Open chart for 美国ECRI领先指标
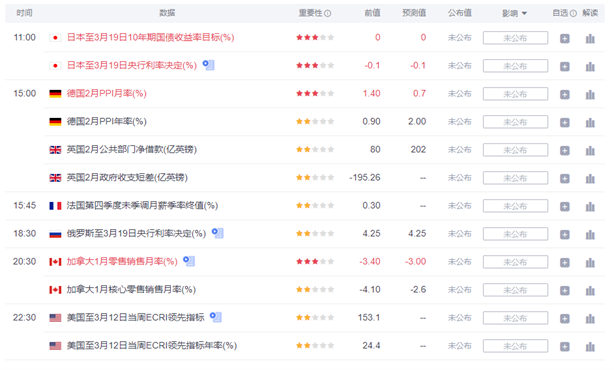614x370 pixels. tap(590, 318)
